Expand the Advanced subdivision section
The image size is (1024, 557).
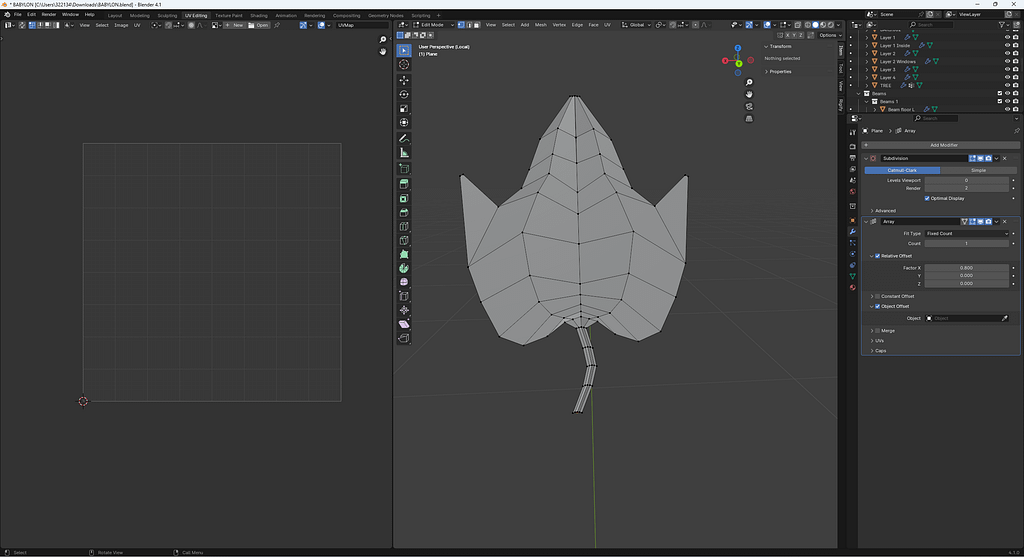click(885, 210)
